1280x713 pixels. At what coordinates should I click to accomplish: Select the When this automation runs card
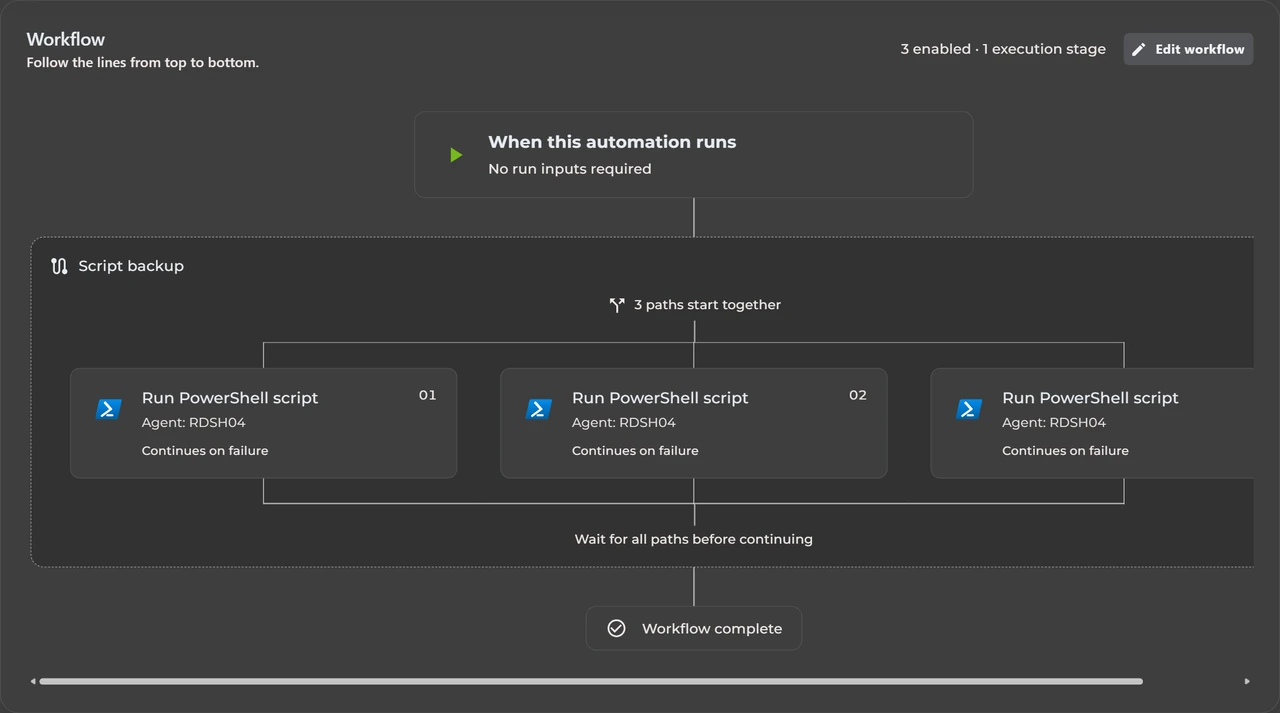[x=694, y=154]
